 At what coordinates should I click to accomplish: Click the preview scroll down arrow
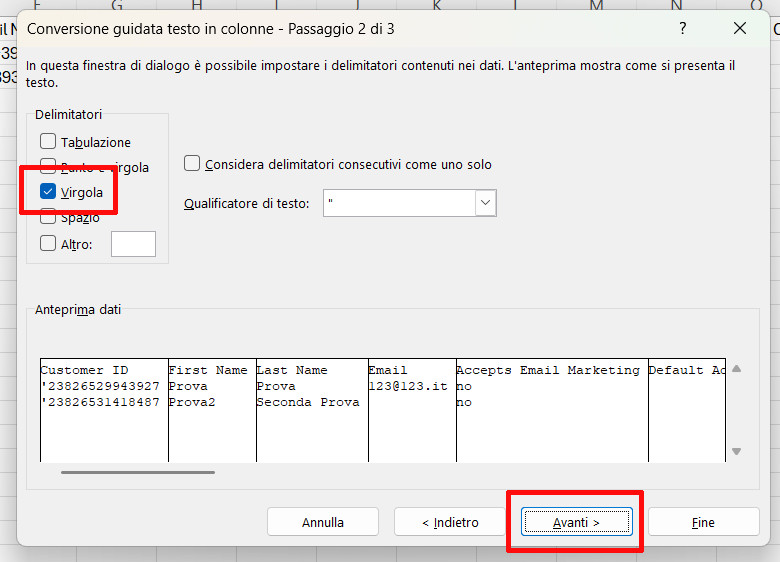pyautogui.click(x=737, y=452)
